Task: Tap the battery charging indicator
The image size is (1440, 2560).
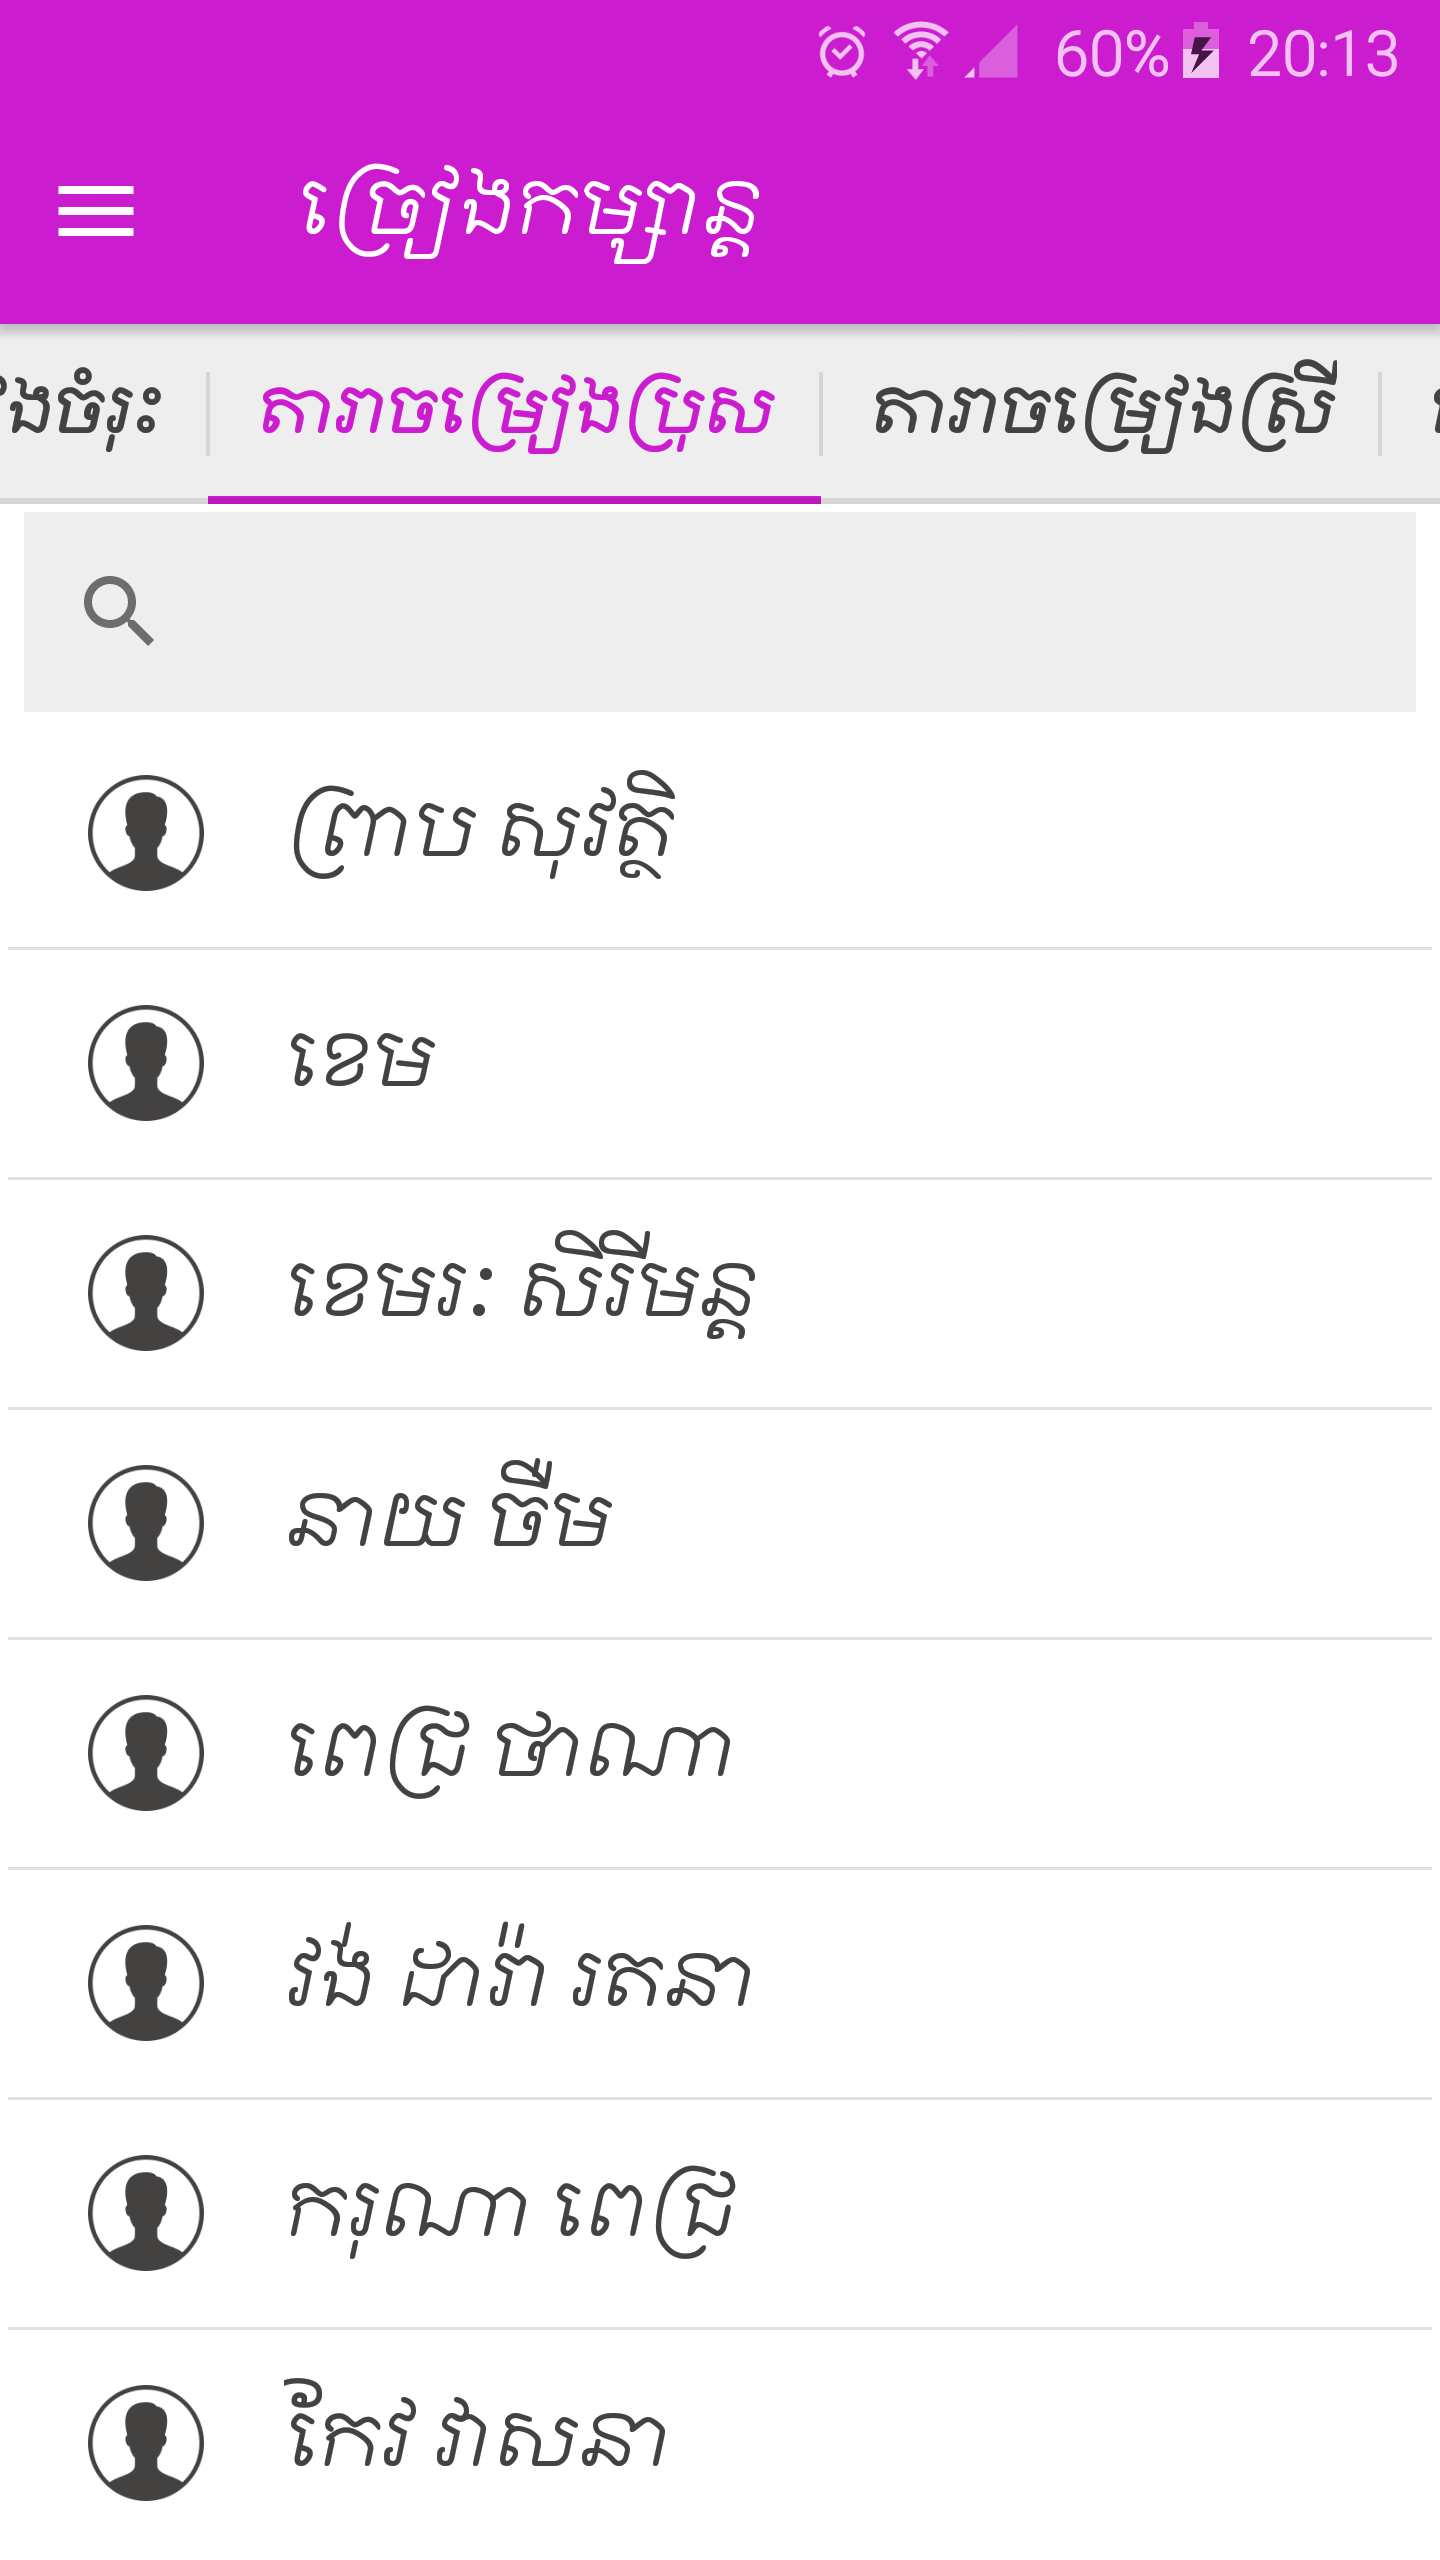Action: (1201, 51)
